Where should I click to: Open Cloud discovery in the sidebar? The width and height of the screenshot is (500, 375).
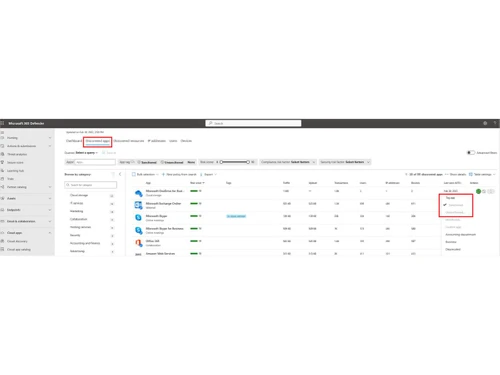point(17,241)
